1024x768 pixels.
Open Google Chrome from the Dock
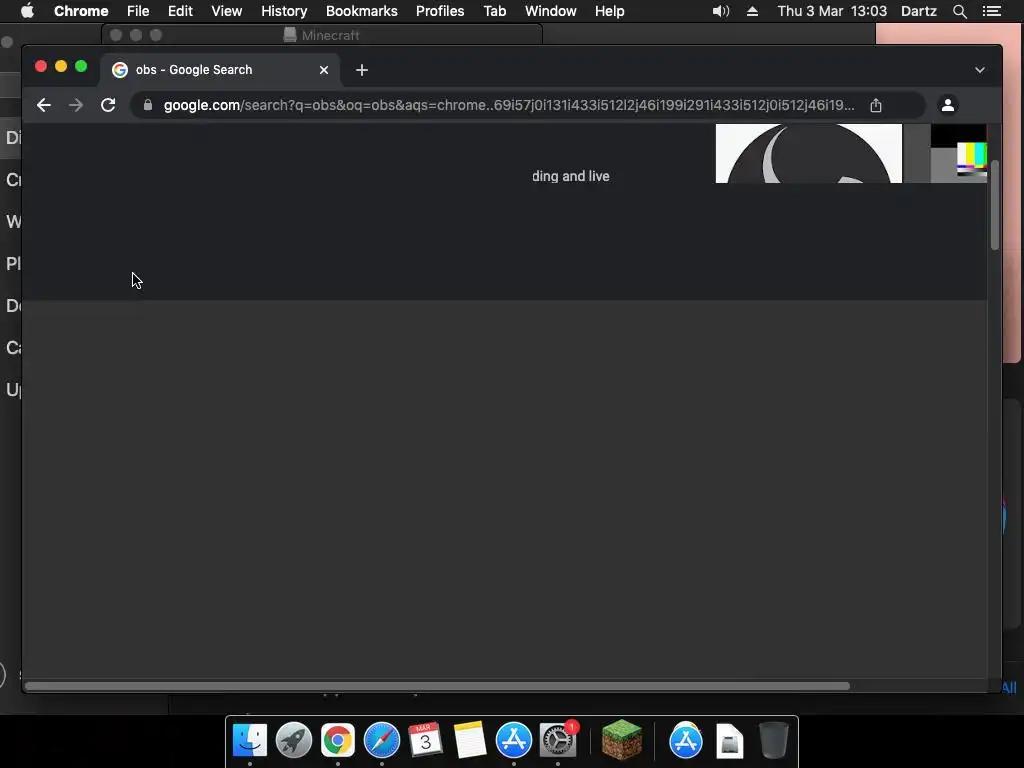pyautogui.click(x=338, y=741)
